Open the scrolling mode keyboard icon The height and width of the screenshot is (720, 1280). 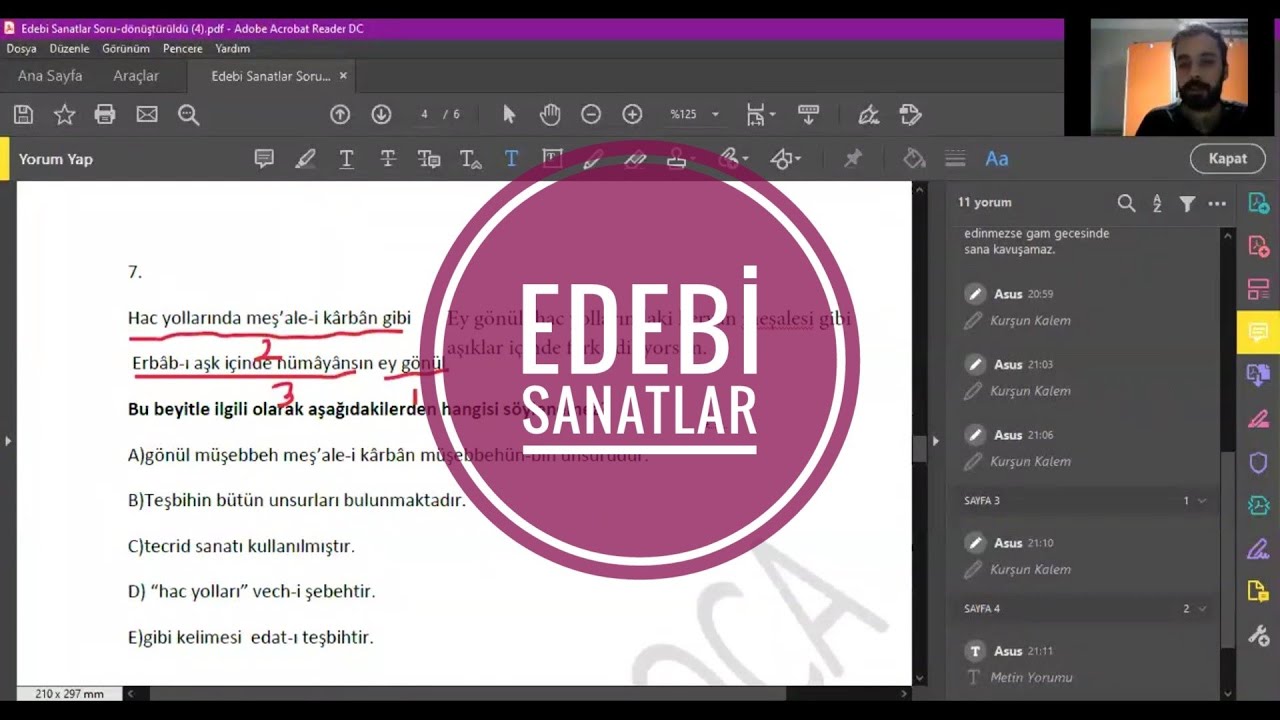pos(808,115)
